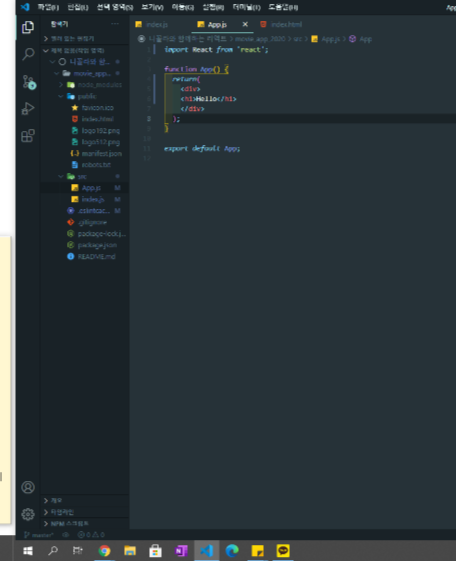
Task: Open index.js in the src folder
Action: [x=84, y=199]
